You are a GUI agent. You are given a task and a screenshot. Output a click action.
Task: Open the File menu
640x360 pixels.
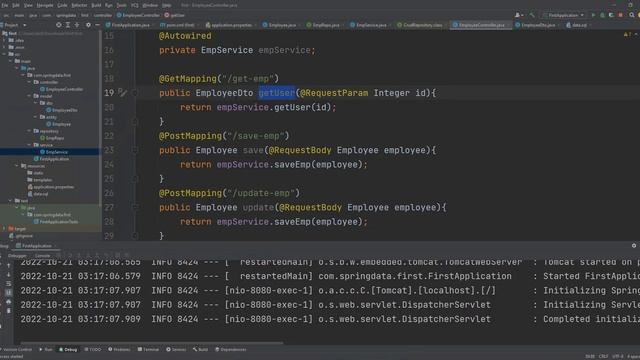(x=4, y=5)
